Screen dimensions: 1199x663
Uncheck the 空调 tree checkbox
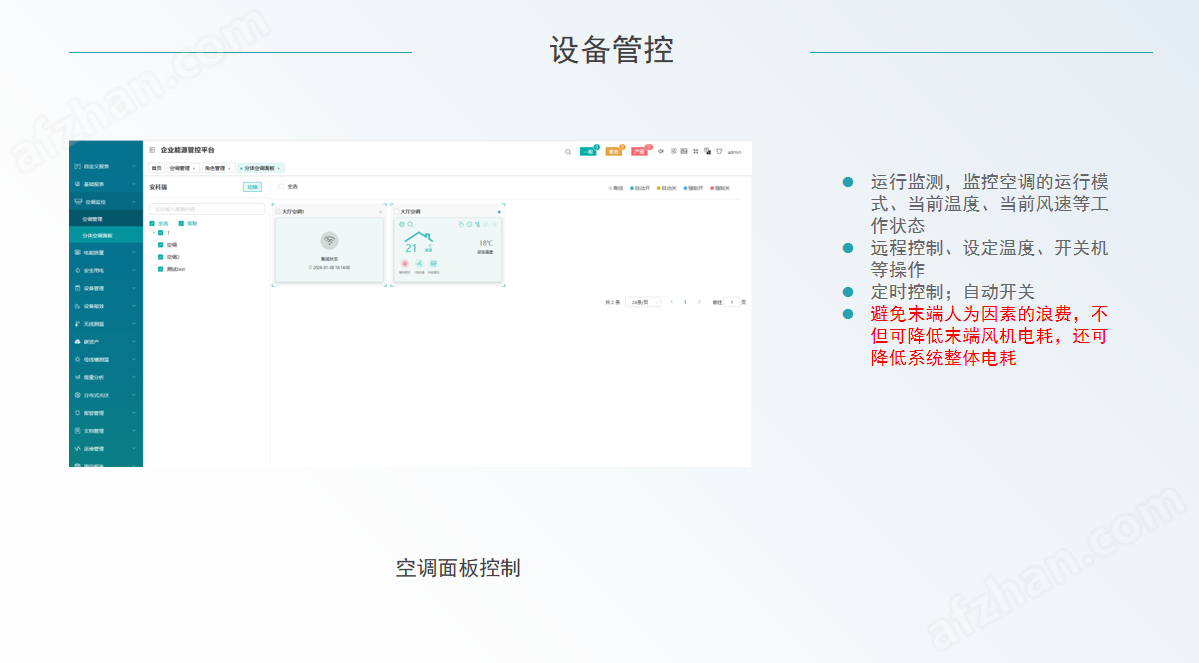(161, 245)
